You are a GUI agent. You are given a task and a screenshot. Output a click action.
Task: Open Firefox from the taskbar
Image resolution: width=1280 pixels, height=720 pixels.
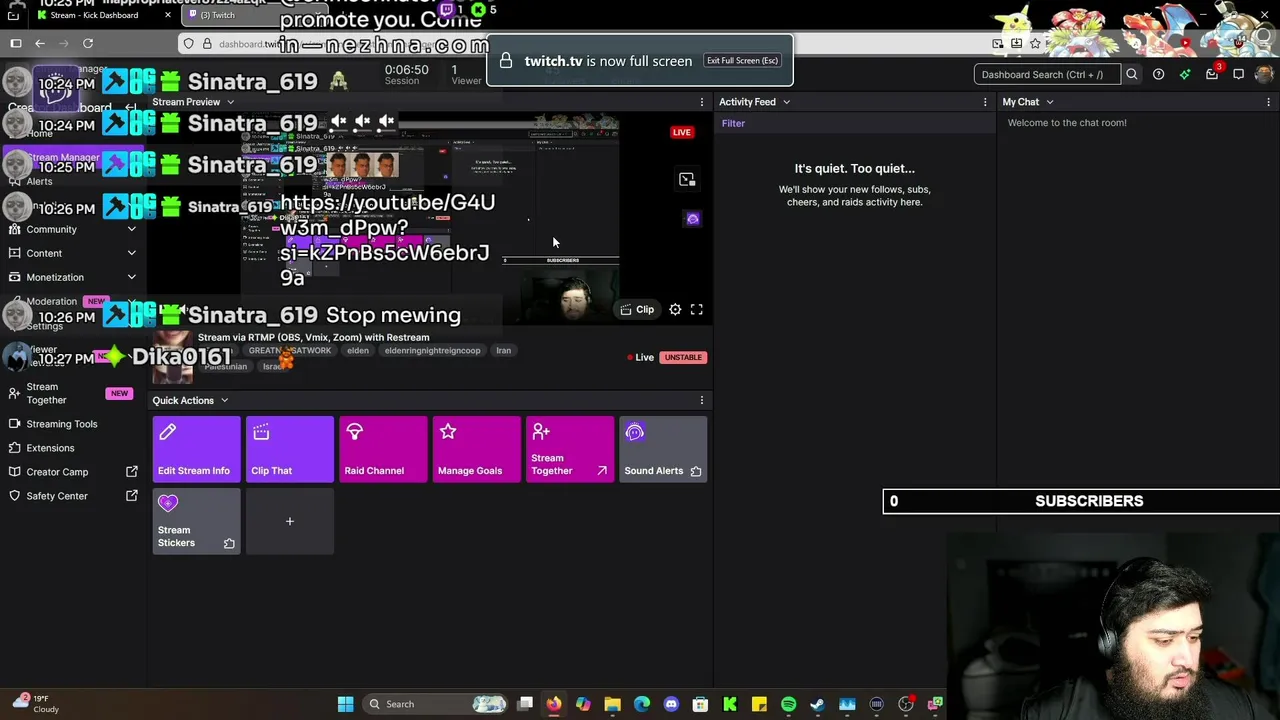click(554, 704)
